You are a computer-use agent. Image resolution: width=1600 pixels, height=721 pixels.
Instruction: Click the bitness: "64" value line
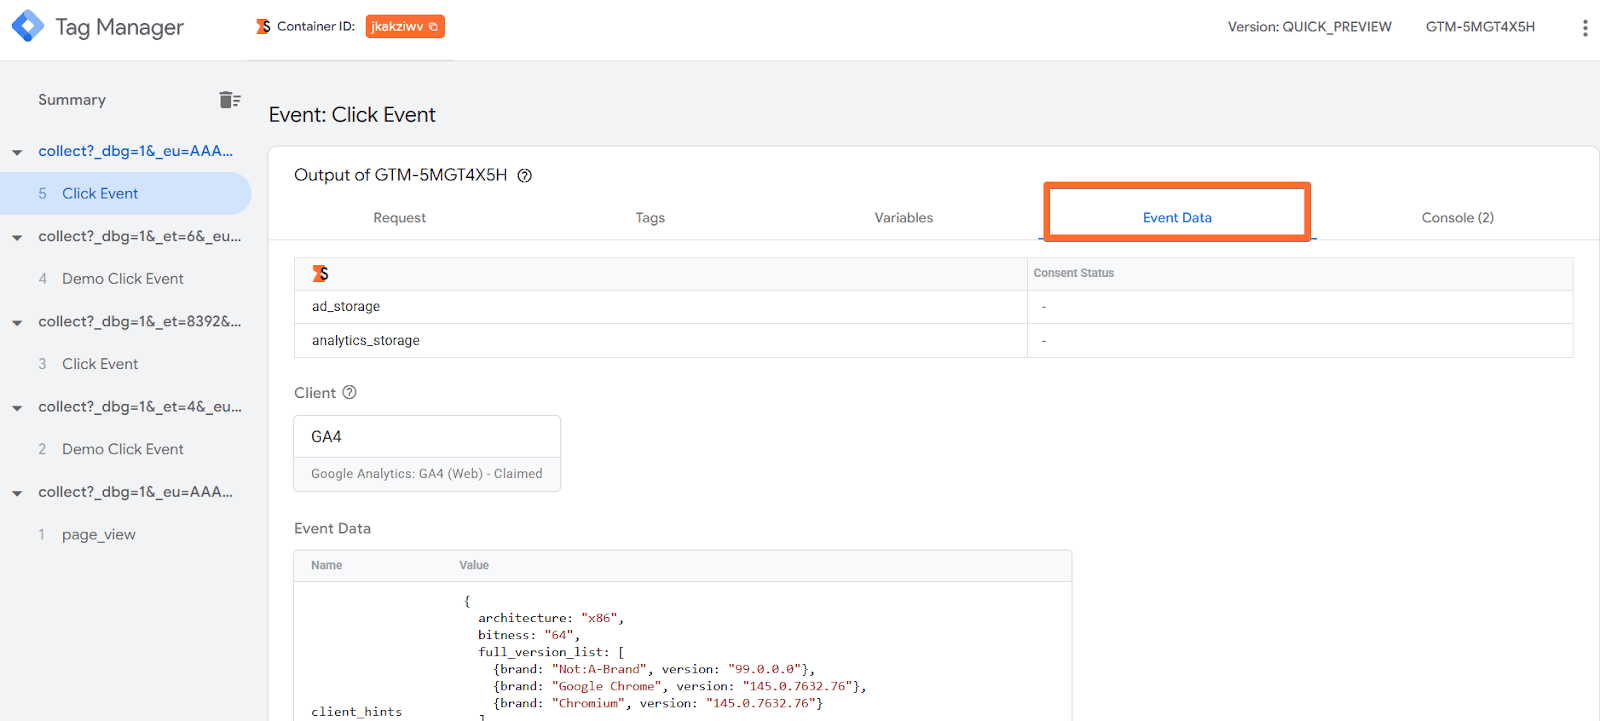point(529,635)
